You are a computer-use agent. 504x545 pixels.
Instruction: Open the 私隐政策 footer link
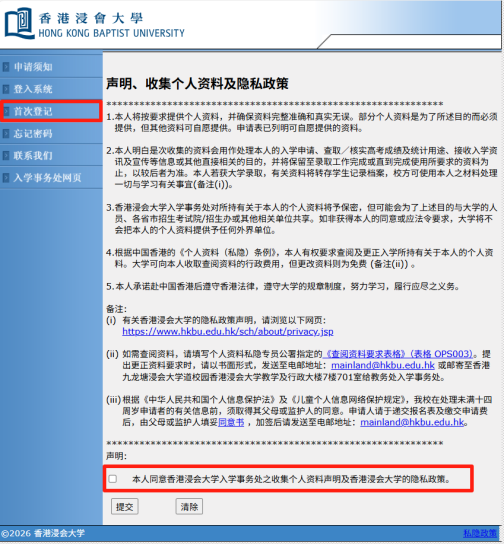[x=480, y=533]
